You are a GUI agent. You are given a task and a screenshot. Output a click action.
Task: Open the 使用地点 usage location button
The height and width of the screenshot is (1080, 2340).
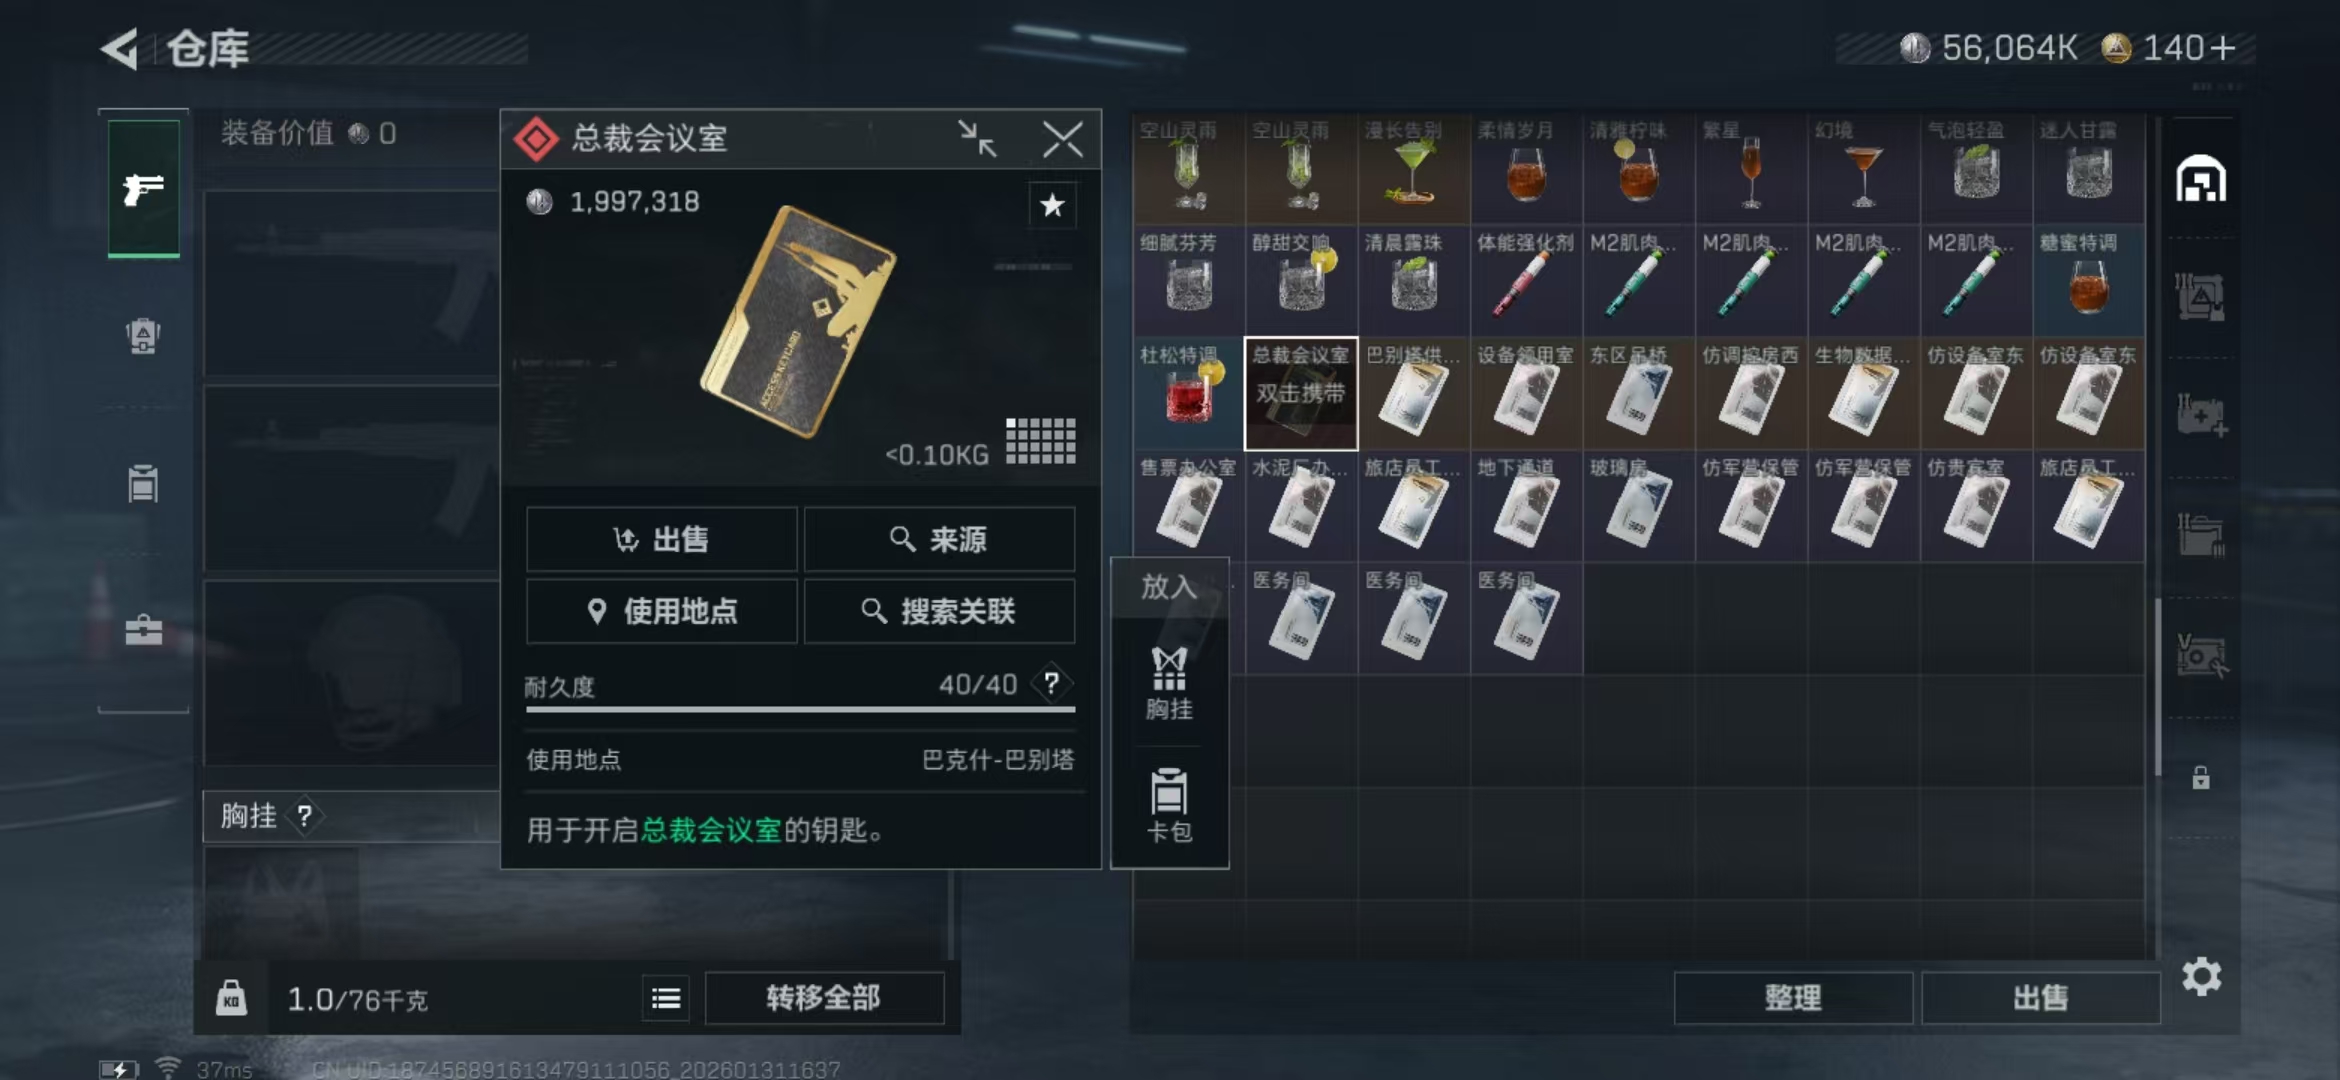click(x=662, y=611)
